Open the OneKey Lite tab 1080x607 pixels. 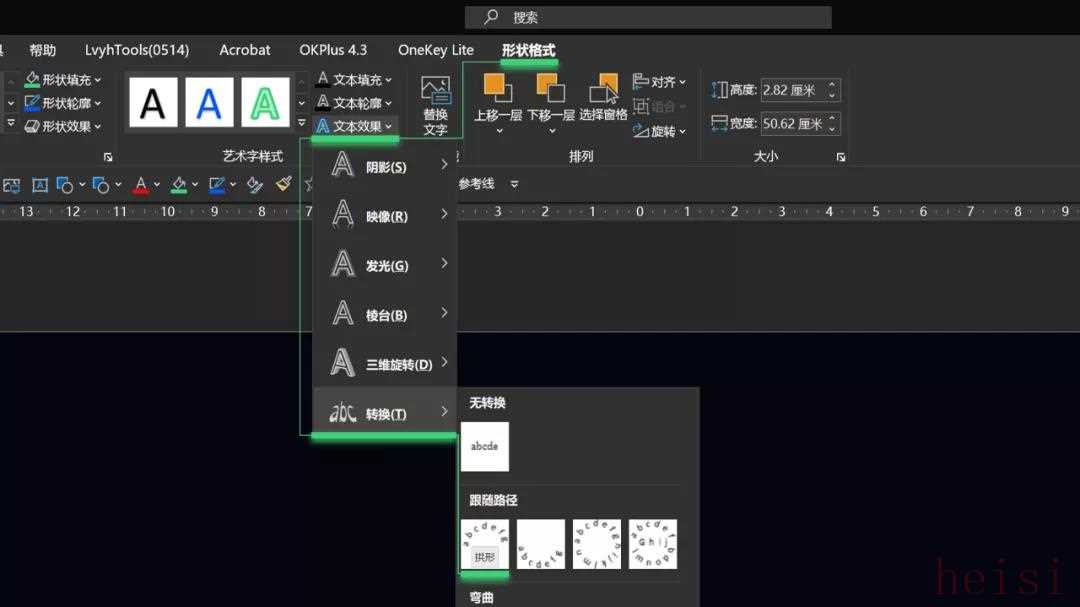pyautogui.click(x=435, y=50)
